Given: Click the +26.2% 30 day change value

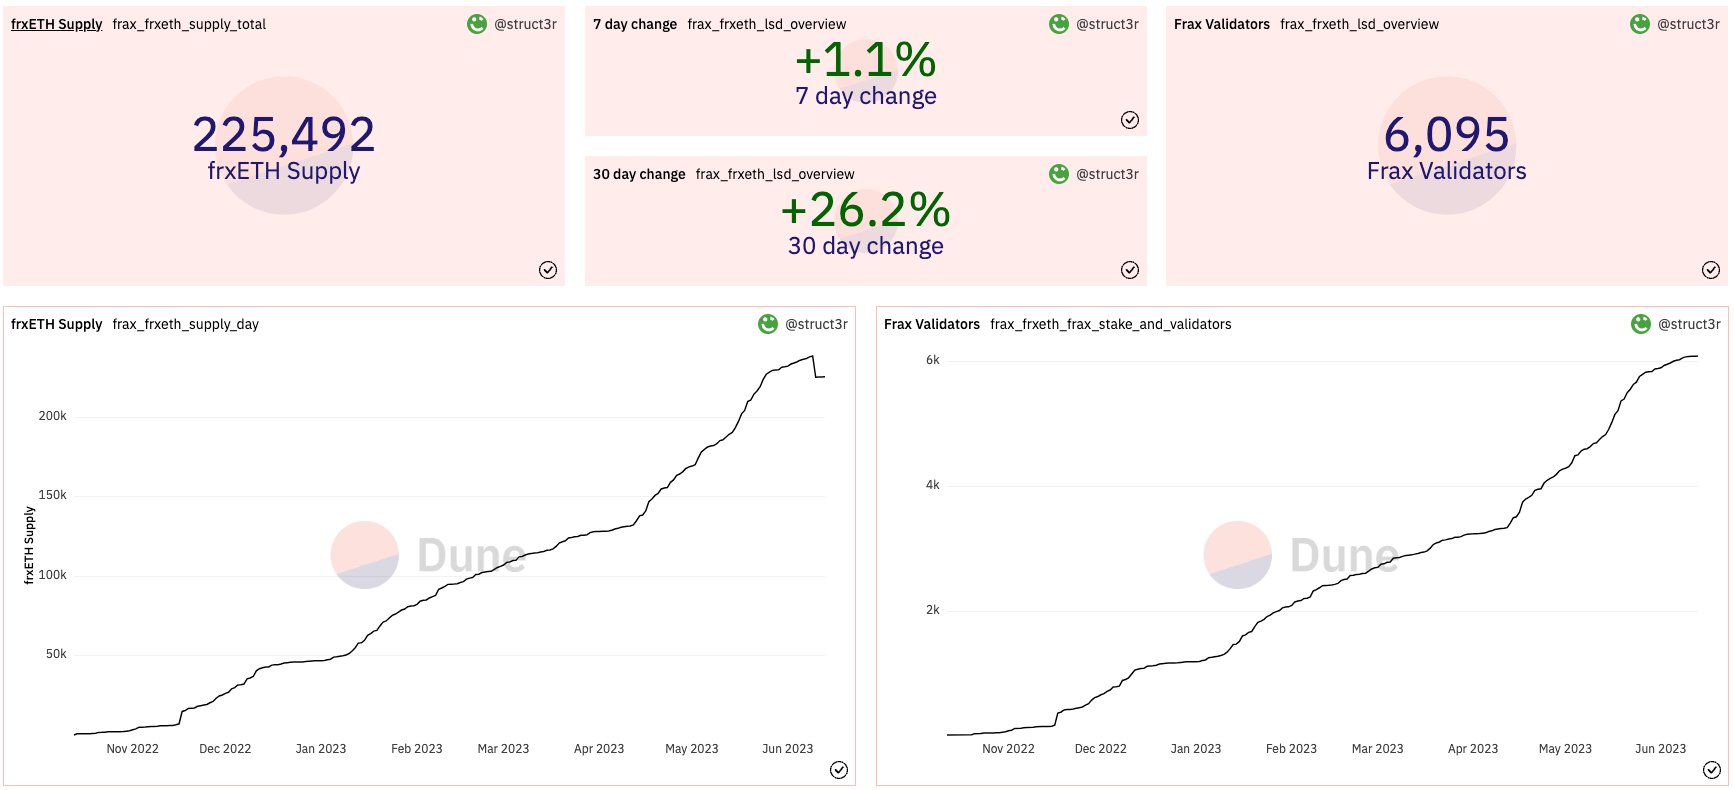Looking at the screenshot, I should (865, 210).
